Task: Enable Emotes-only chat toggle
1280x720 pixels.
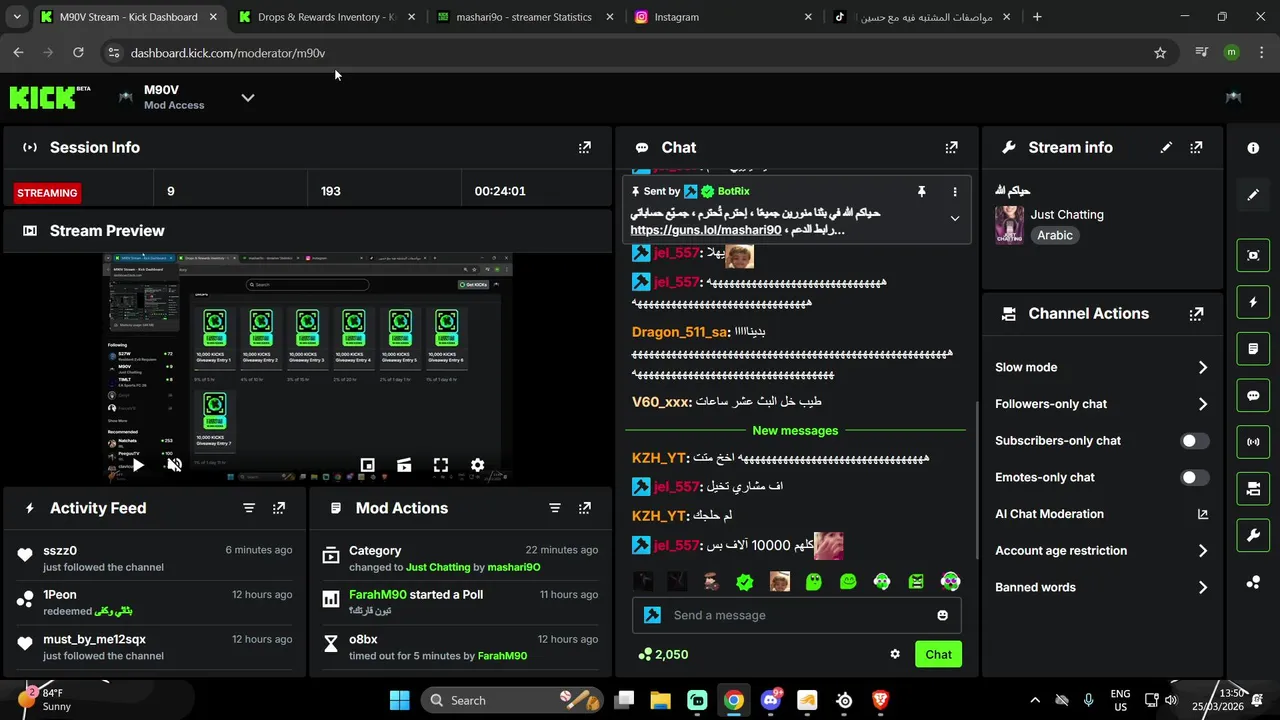Action: pos(1194,478)
